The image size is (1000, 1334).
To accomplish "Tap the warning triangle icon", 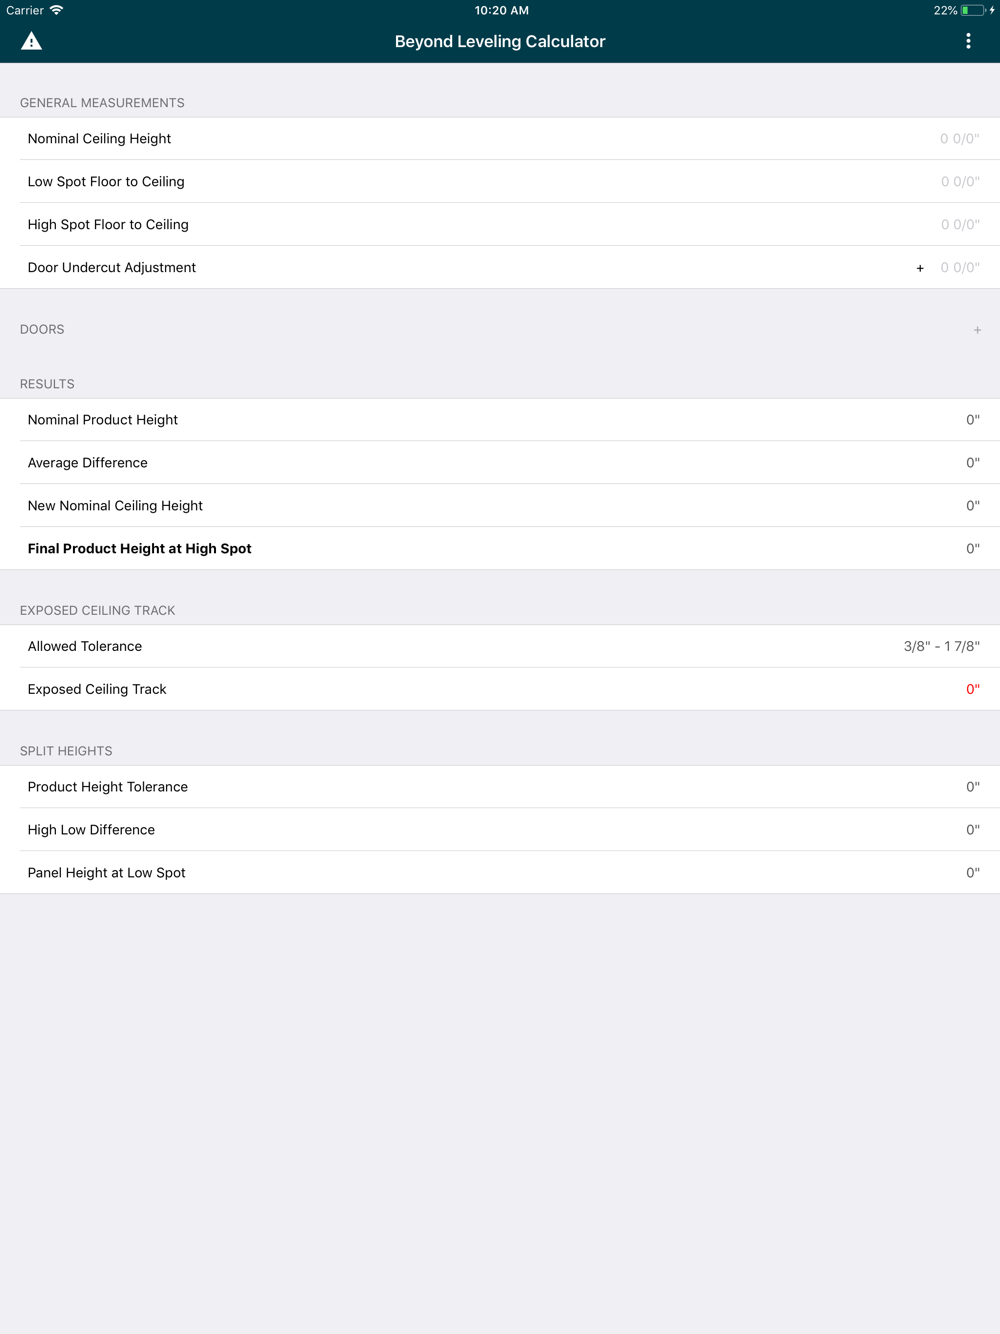I will coord(31,41).
